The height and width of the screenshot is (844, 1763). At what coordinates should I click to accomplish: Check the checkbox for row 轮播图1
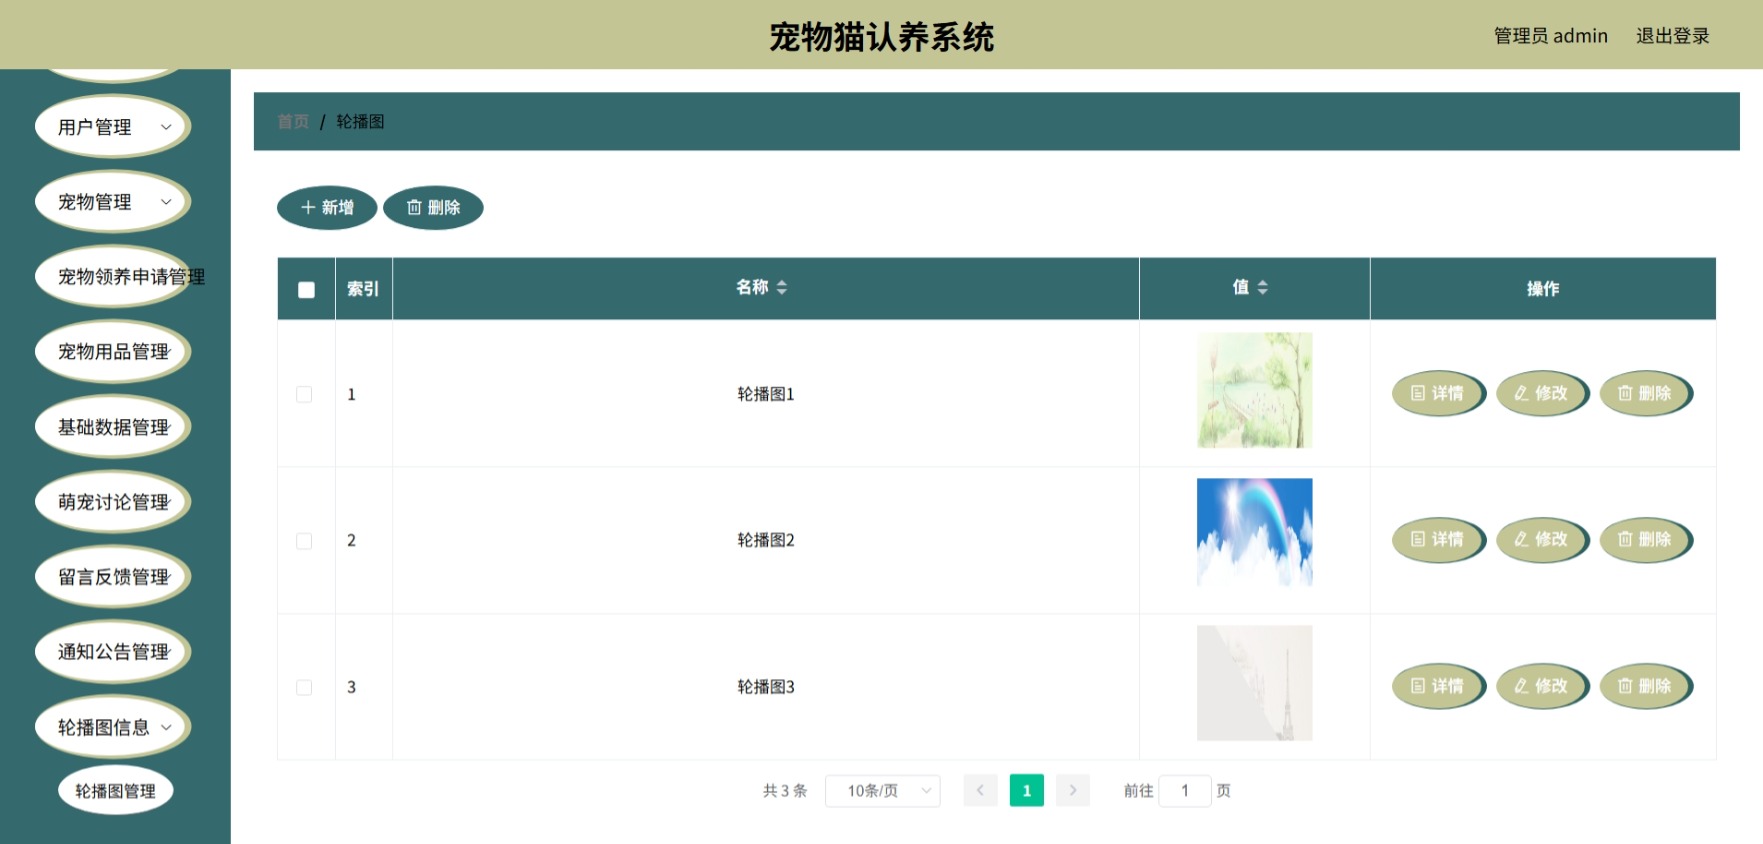coord(304,394)
